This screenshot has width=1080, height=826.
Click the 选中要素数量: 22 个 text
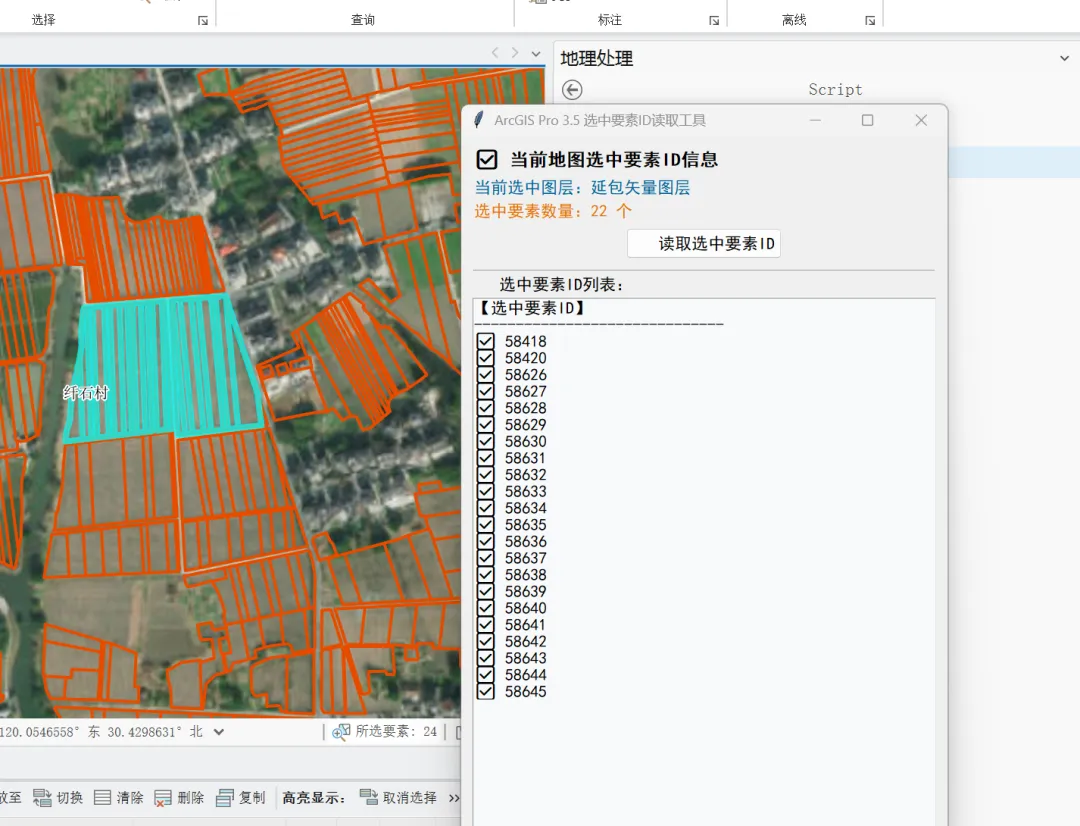552,211
